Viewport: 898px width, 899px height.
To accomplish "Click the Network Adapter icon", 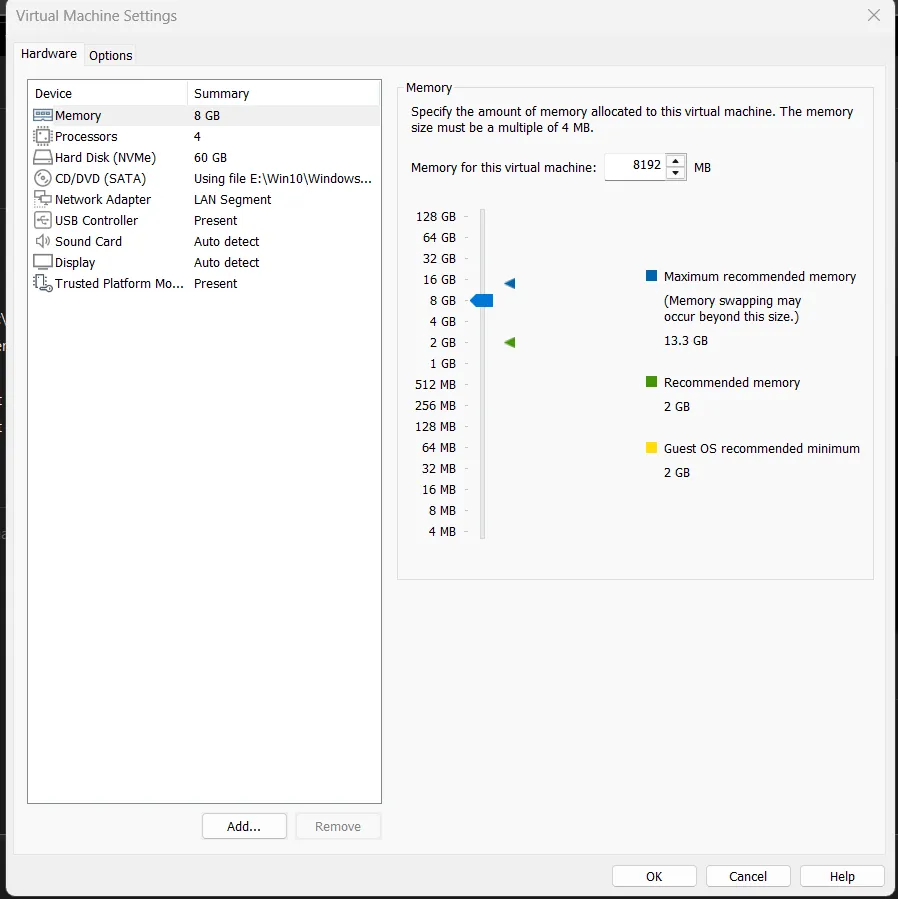I will tap(42, 199).
